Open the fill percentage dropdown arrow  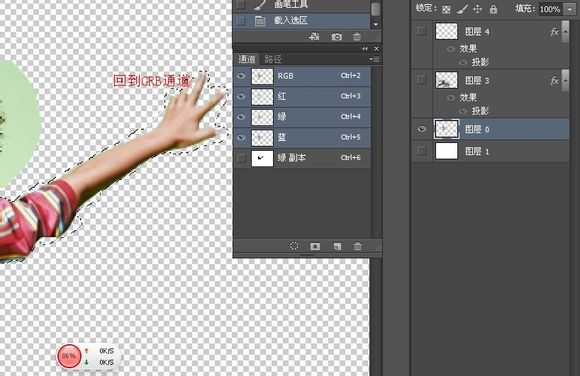570,9
